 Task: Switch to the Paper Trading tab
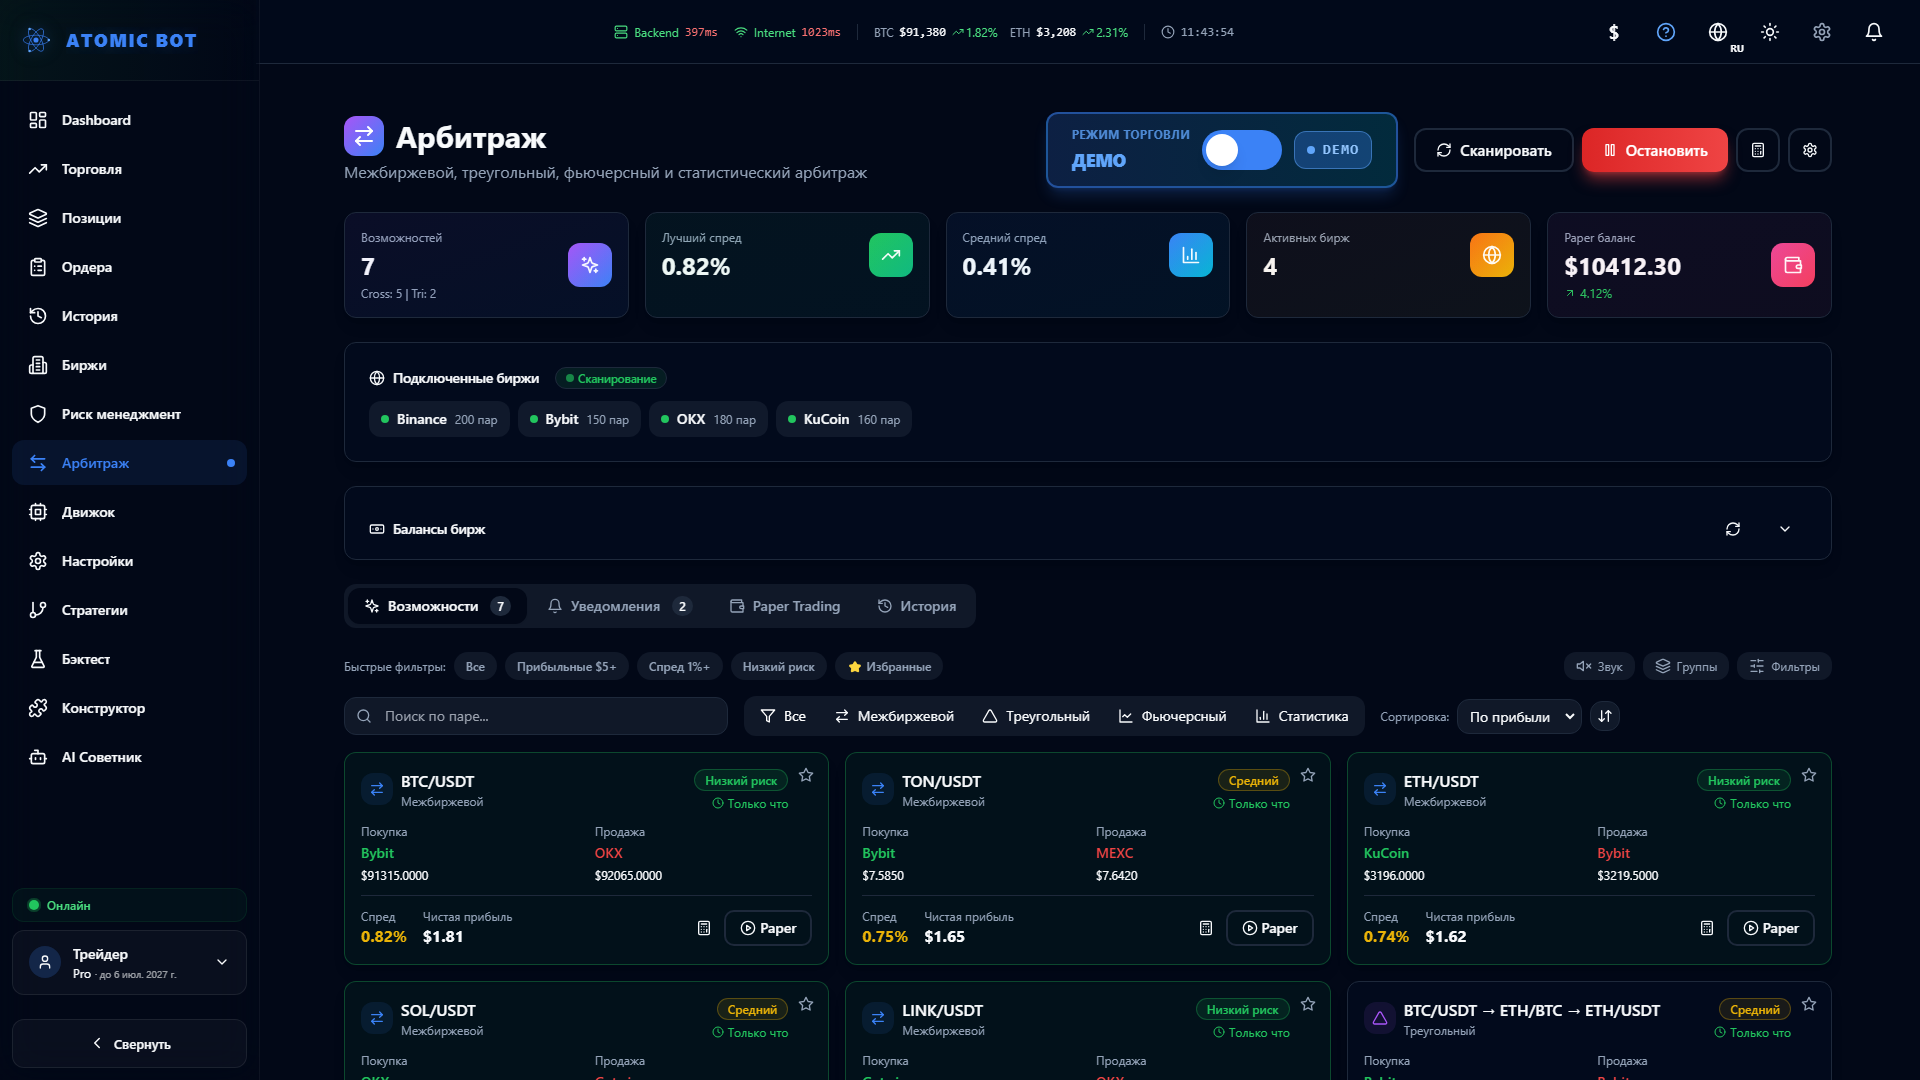(x=785, y=606)
